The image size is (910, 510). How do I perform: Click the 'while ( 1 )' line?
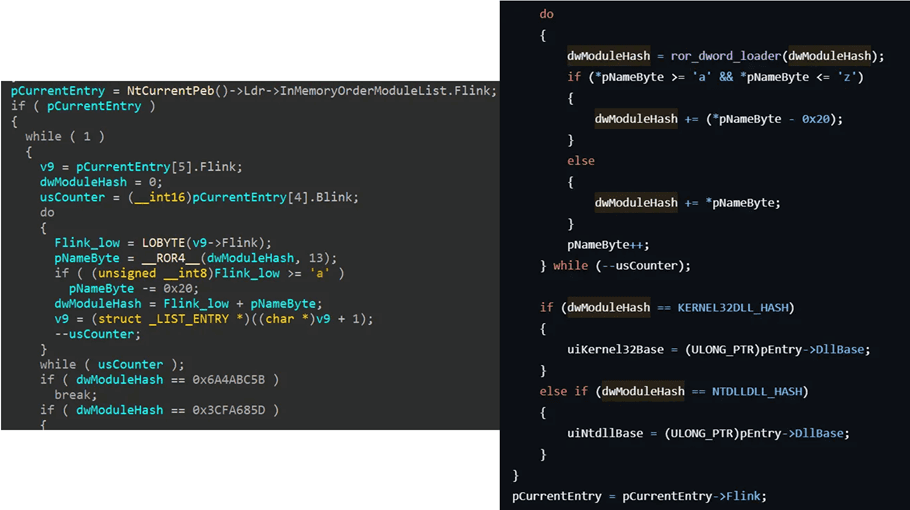point(65,136)
